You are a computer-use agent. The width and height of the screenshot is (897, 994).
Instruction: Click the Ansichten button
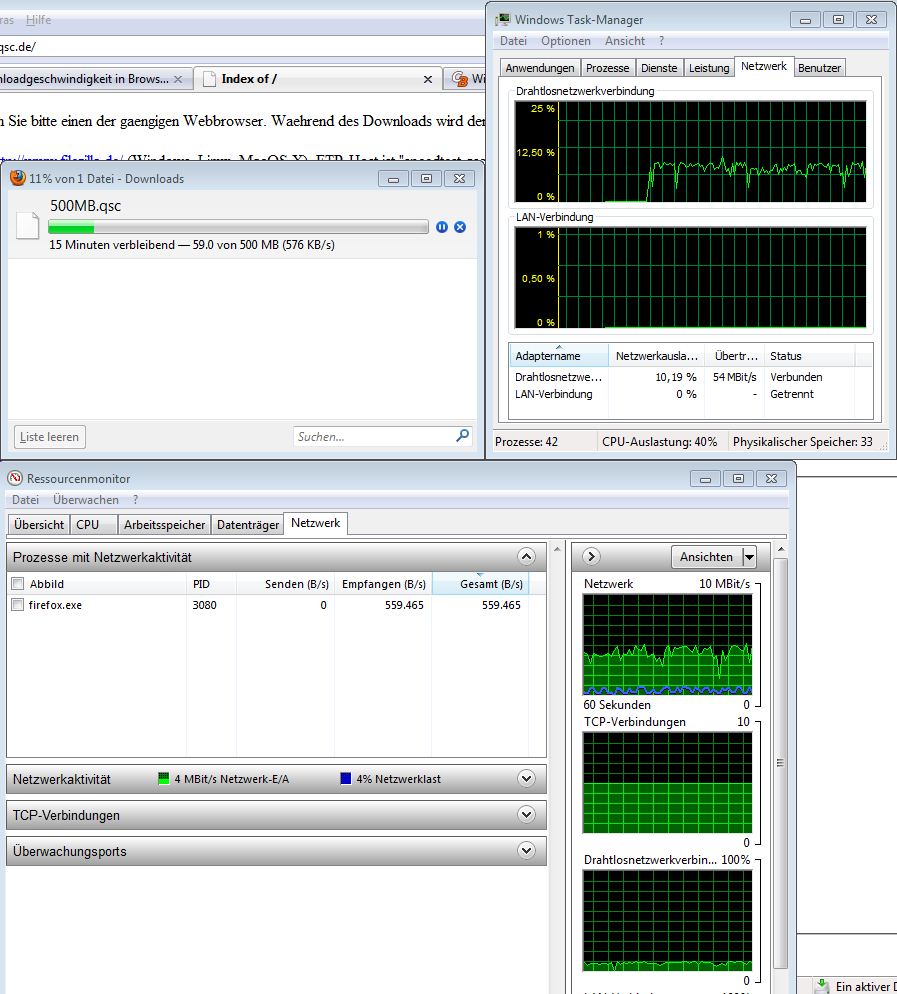tap(706, 557)
